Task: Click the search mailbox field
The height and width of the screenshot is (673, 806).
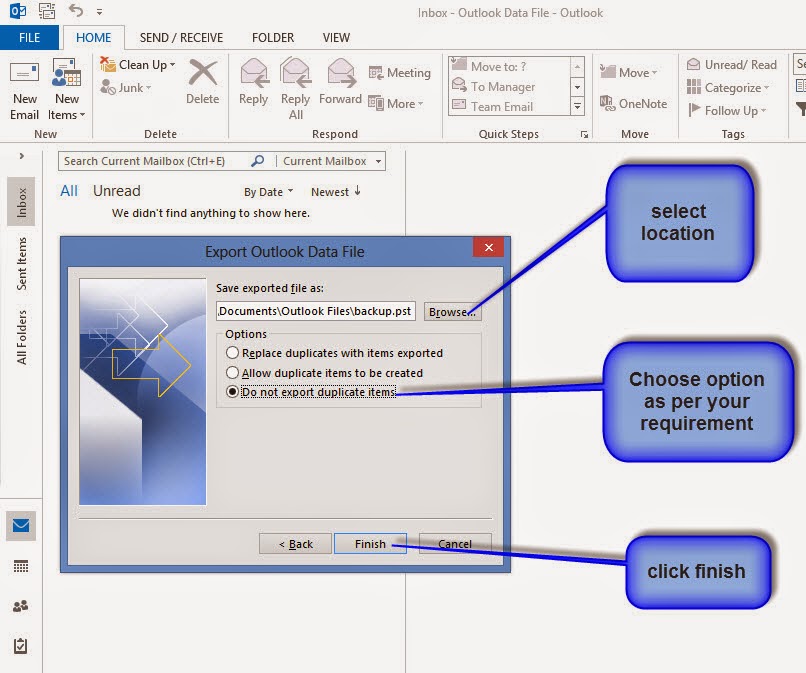Action: 154,161
